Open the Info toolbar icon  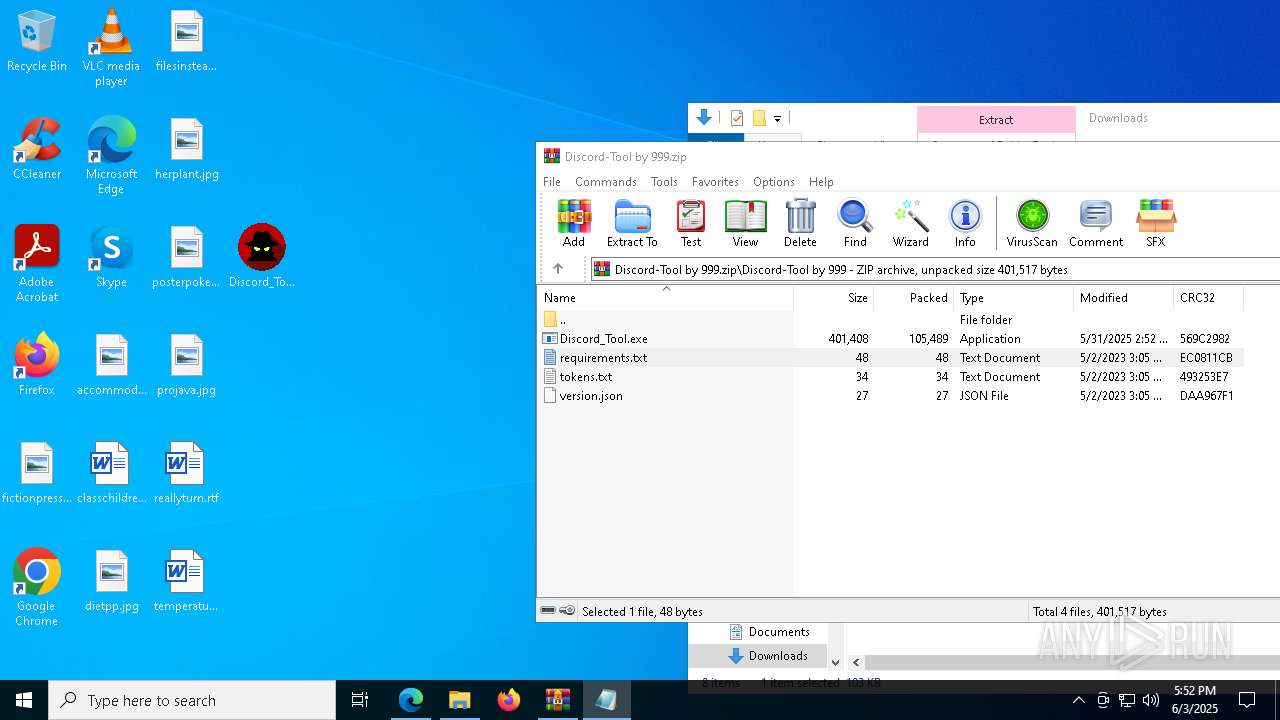click(x=965, y=223)
